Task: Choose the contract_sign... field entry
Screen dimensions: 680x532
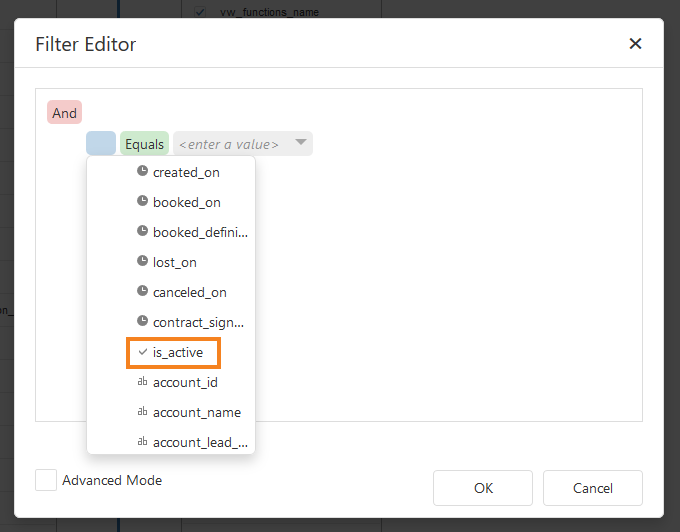Action: tap(171, 322)
